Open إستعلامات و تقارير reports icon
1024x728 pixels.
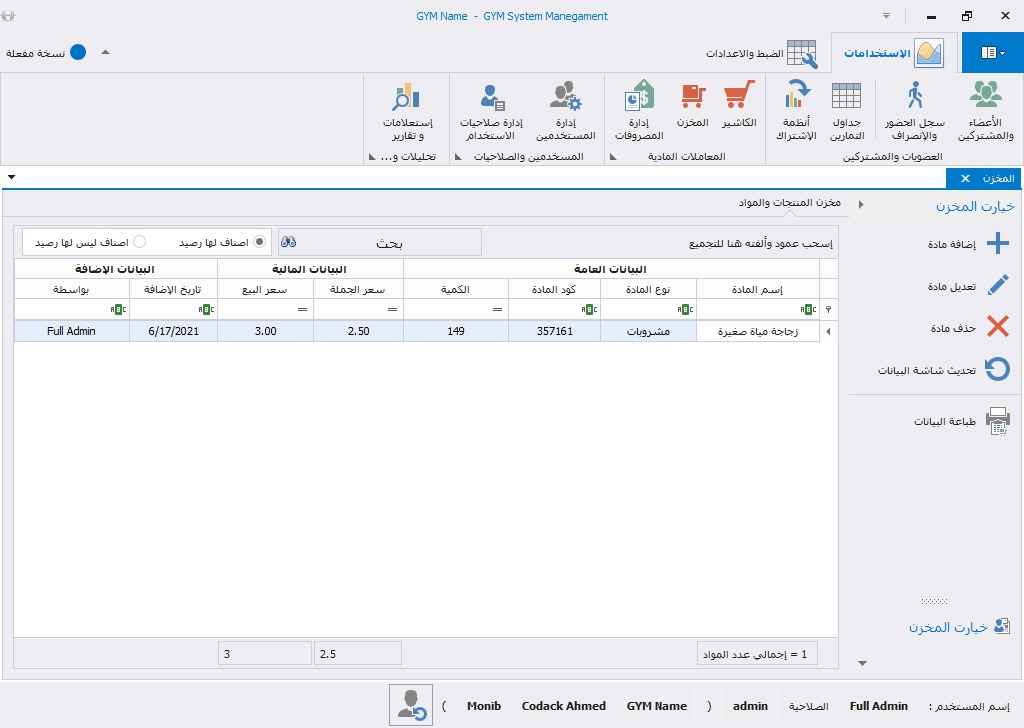408,111
